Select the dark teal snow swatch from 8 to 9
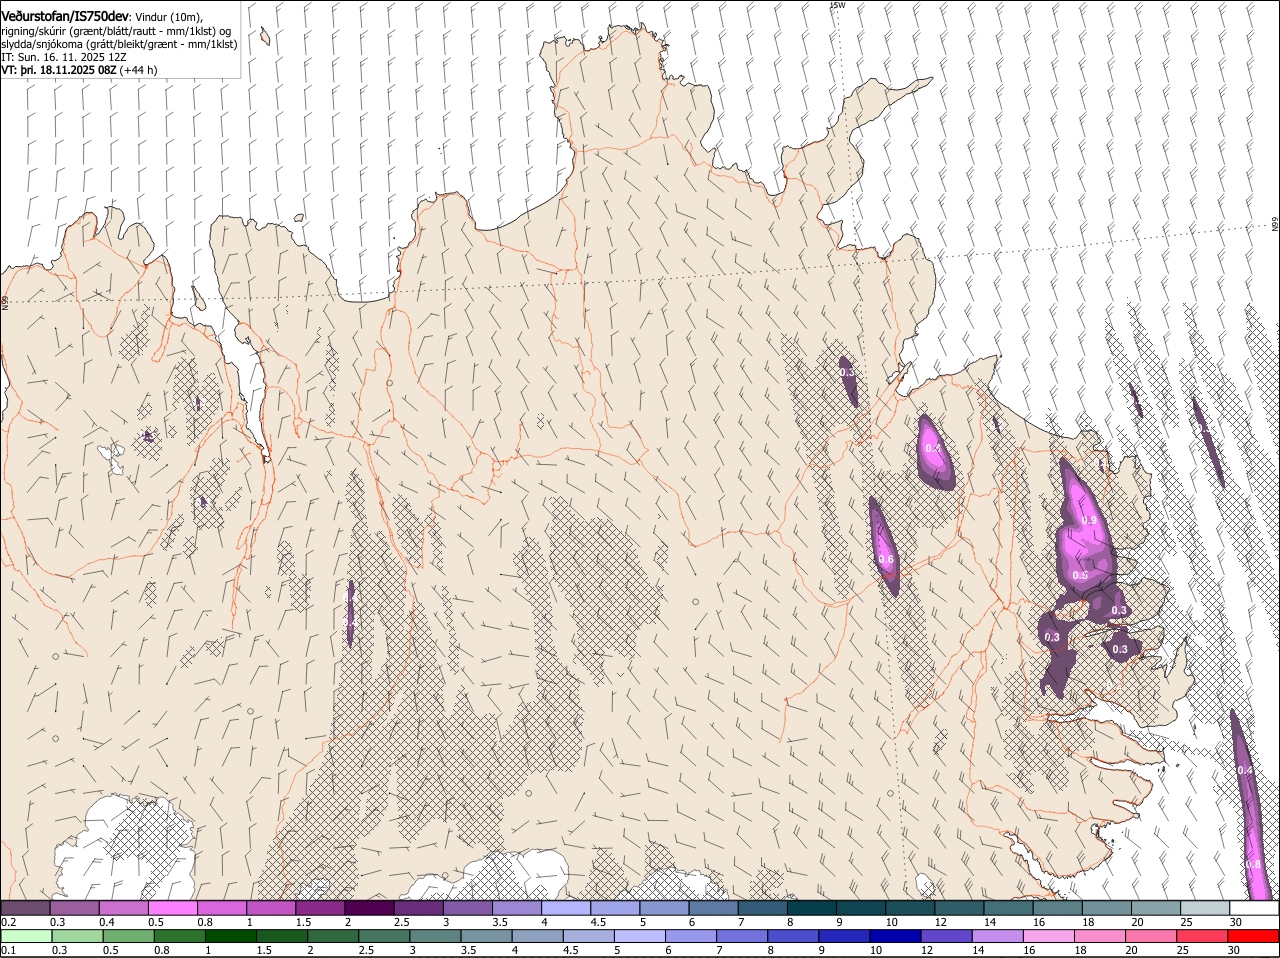 813,908
